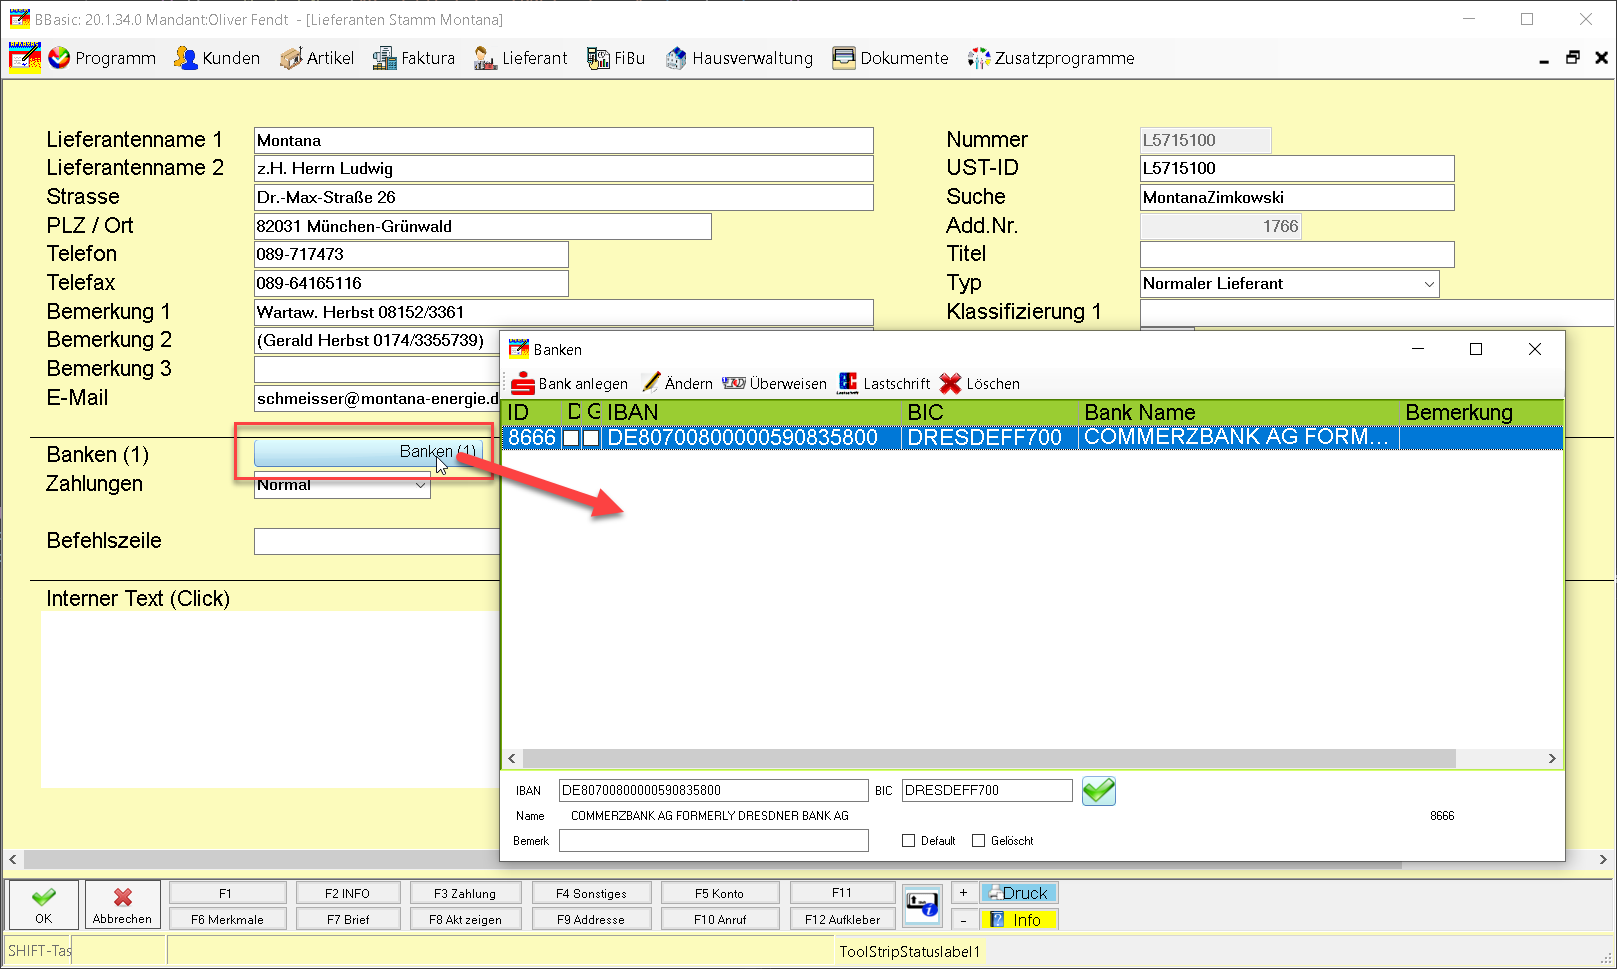Click BIC field in Banken bottom panel

click(x=987, y=790)
